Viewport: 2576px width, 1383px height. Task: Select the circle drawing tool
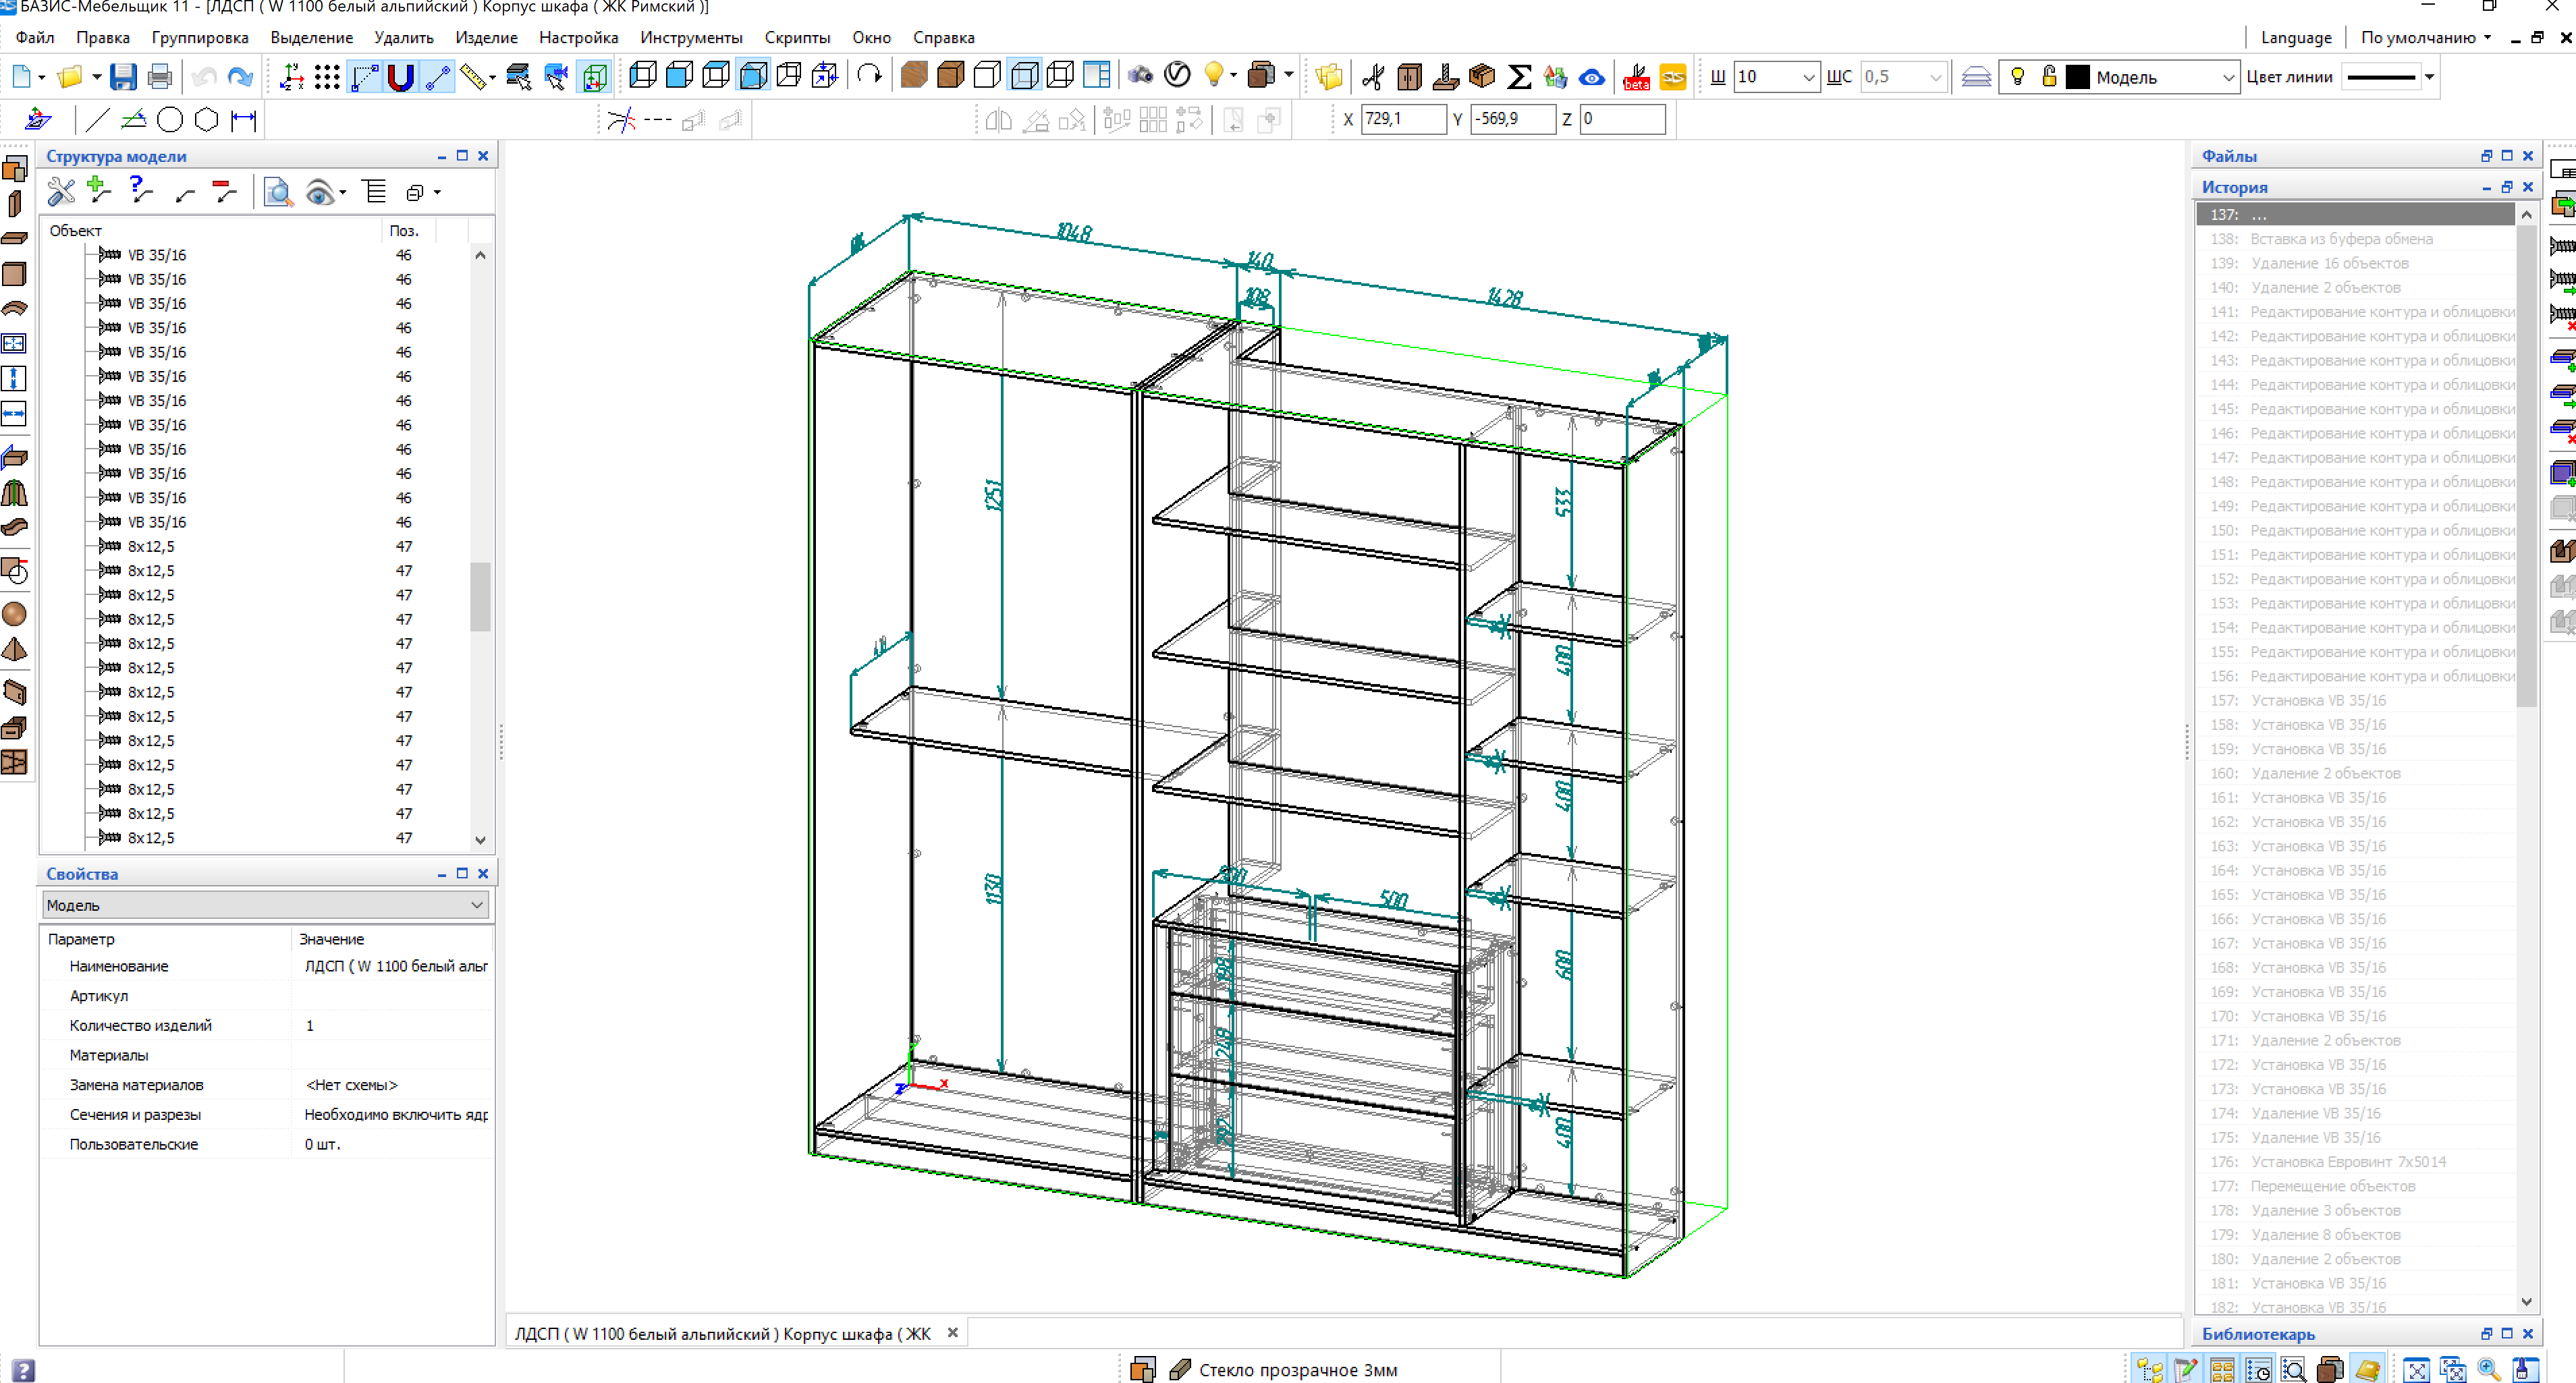(x=170, y=120)
